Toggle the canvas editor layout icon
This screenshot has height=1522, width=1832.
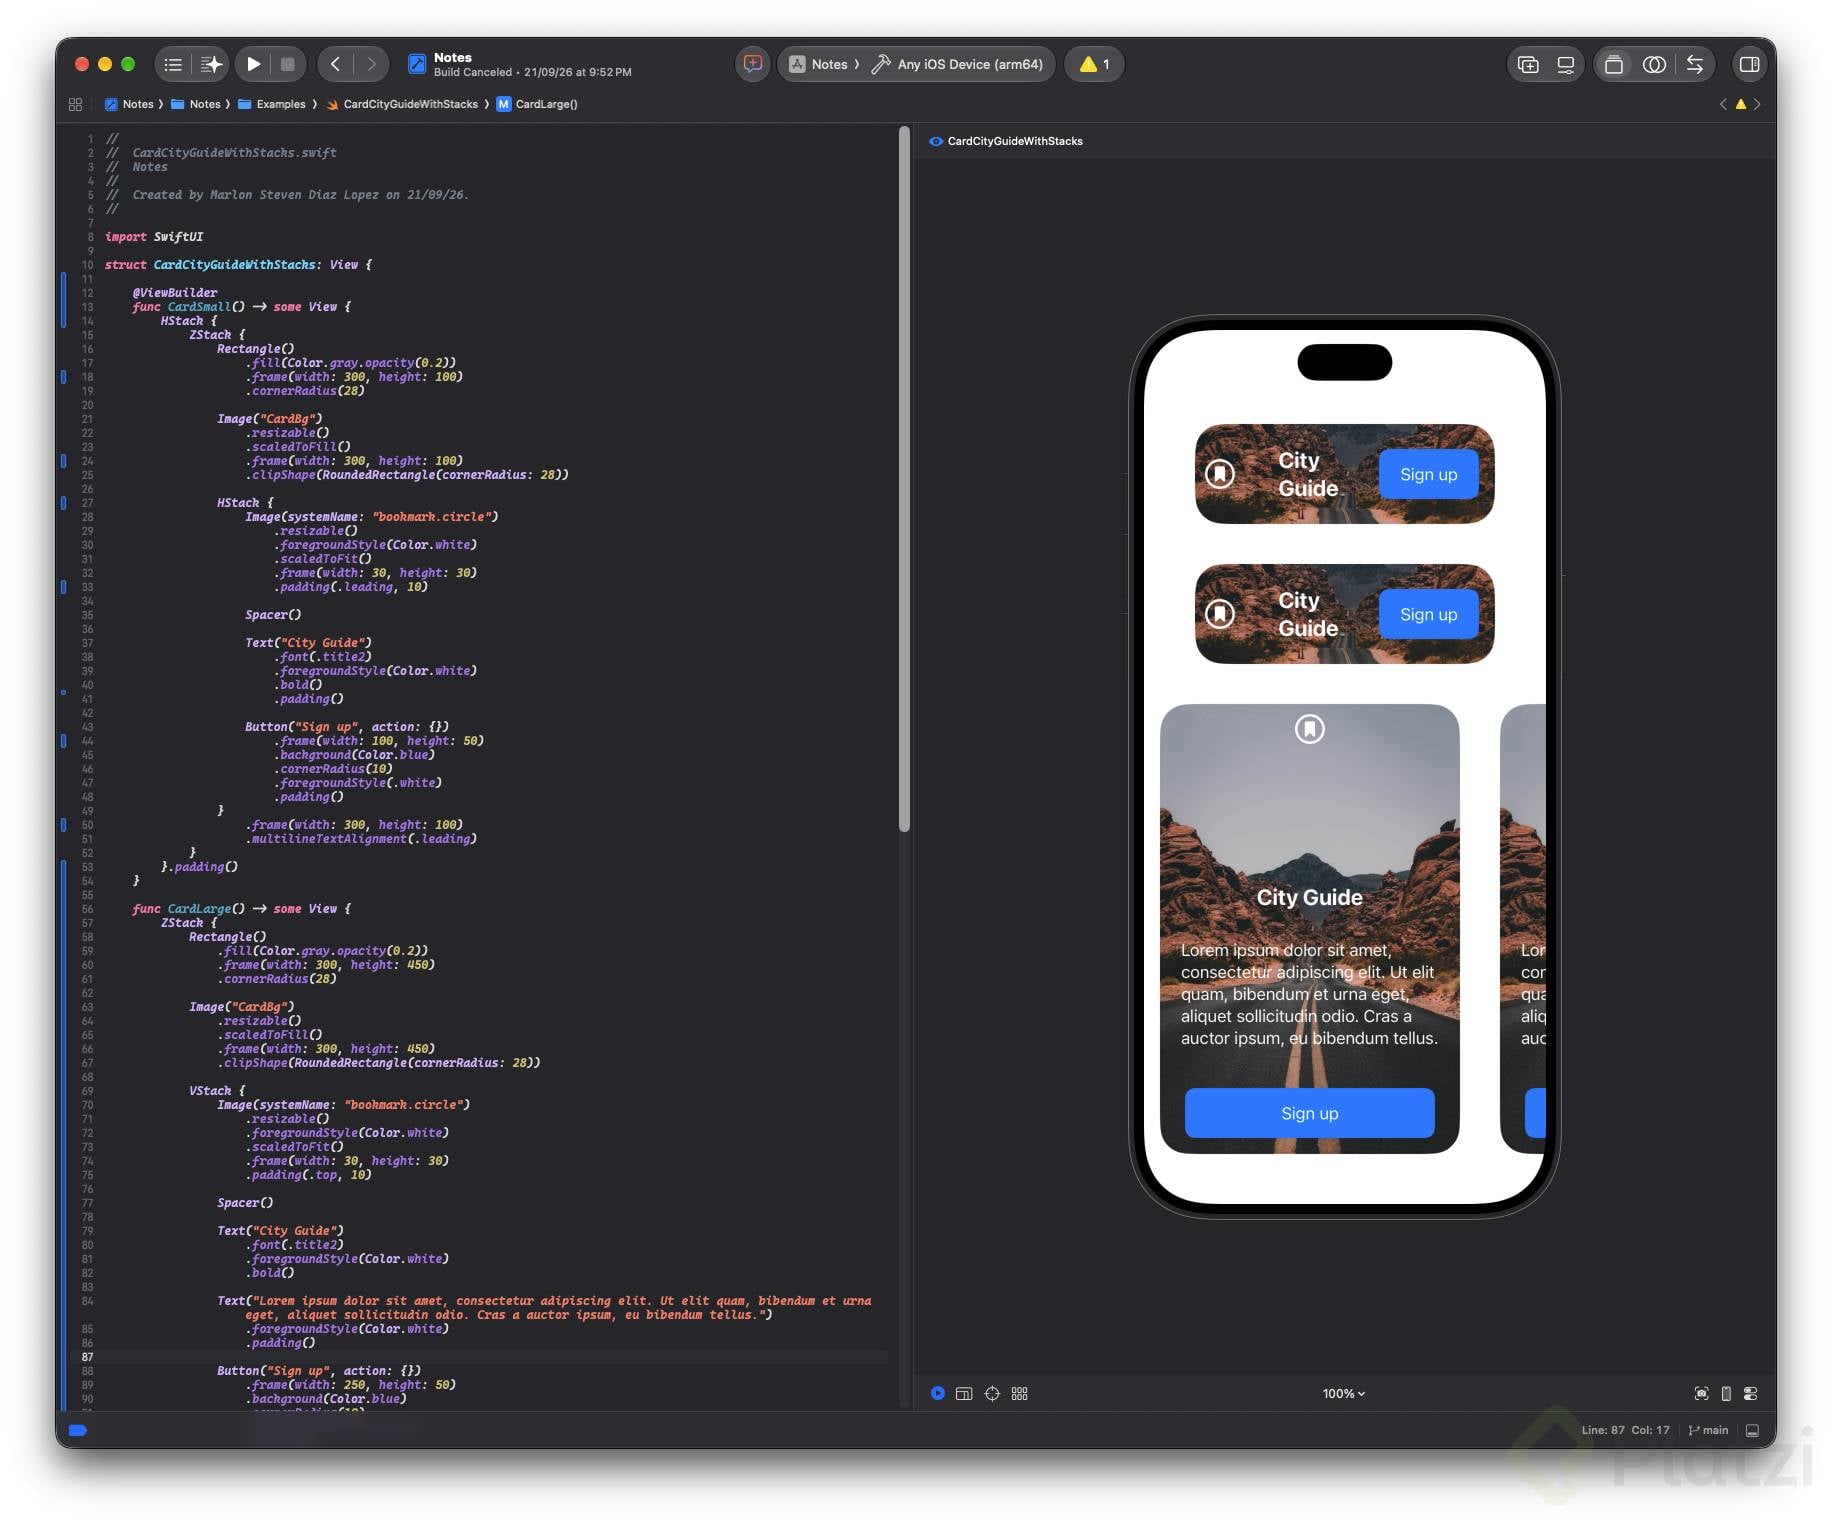pos(1614,64)
